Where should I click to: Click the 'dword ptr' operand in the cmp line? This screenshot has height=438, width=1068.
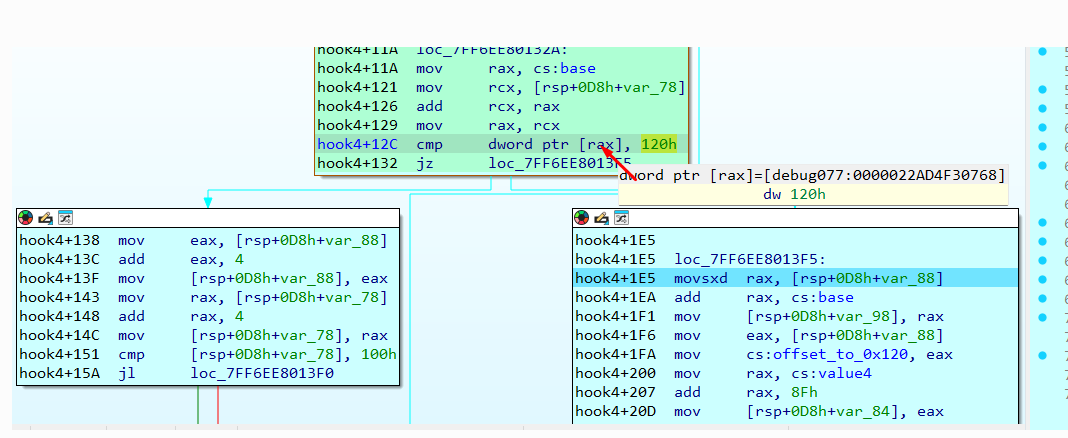[529, 144]
